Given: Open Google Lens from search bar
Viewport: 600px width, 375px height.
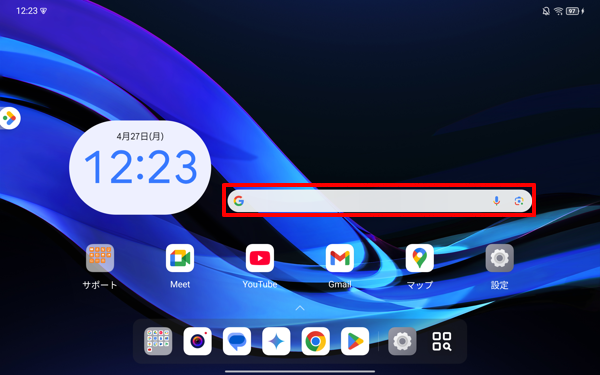Looking at the screenshot, I should [519, 201].
